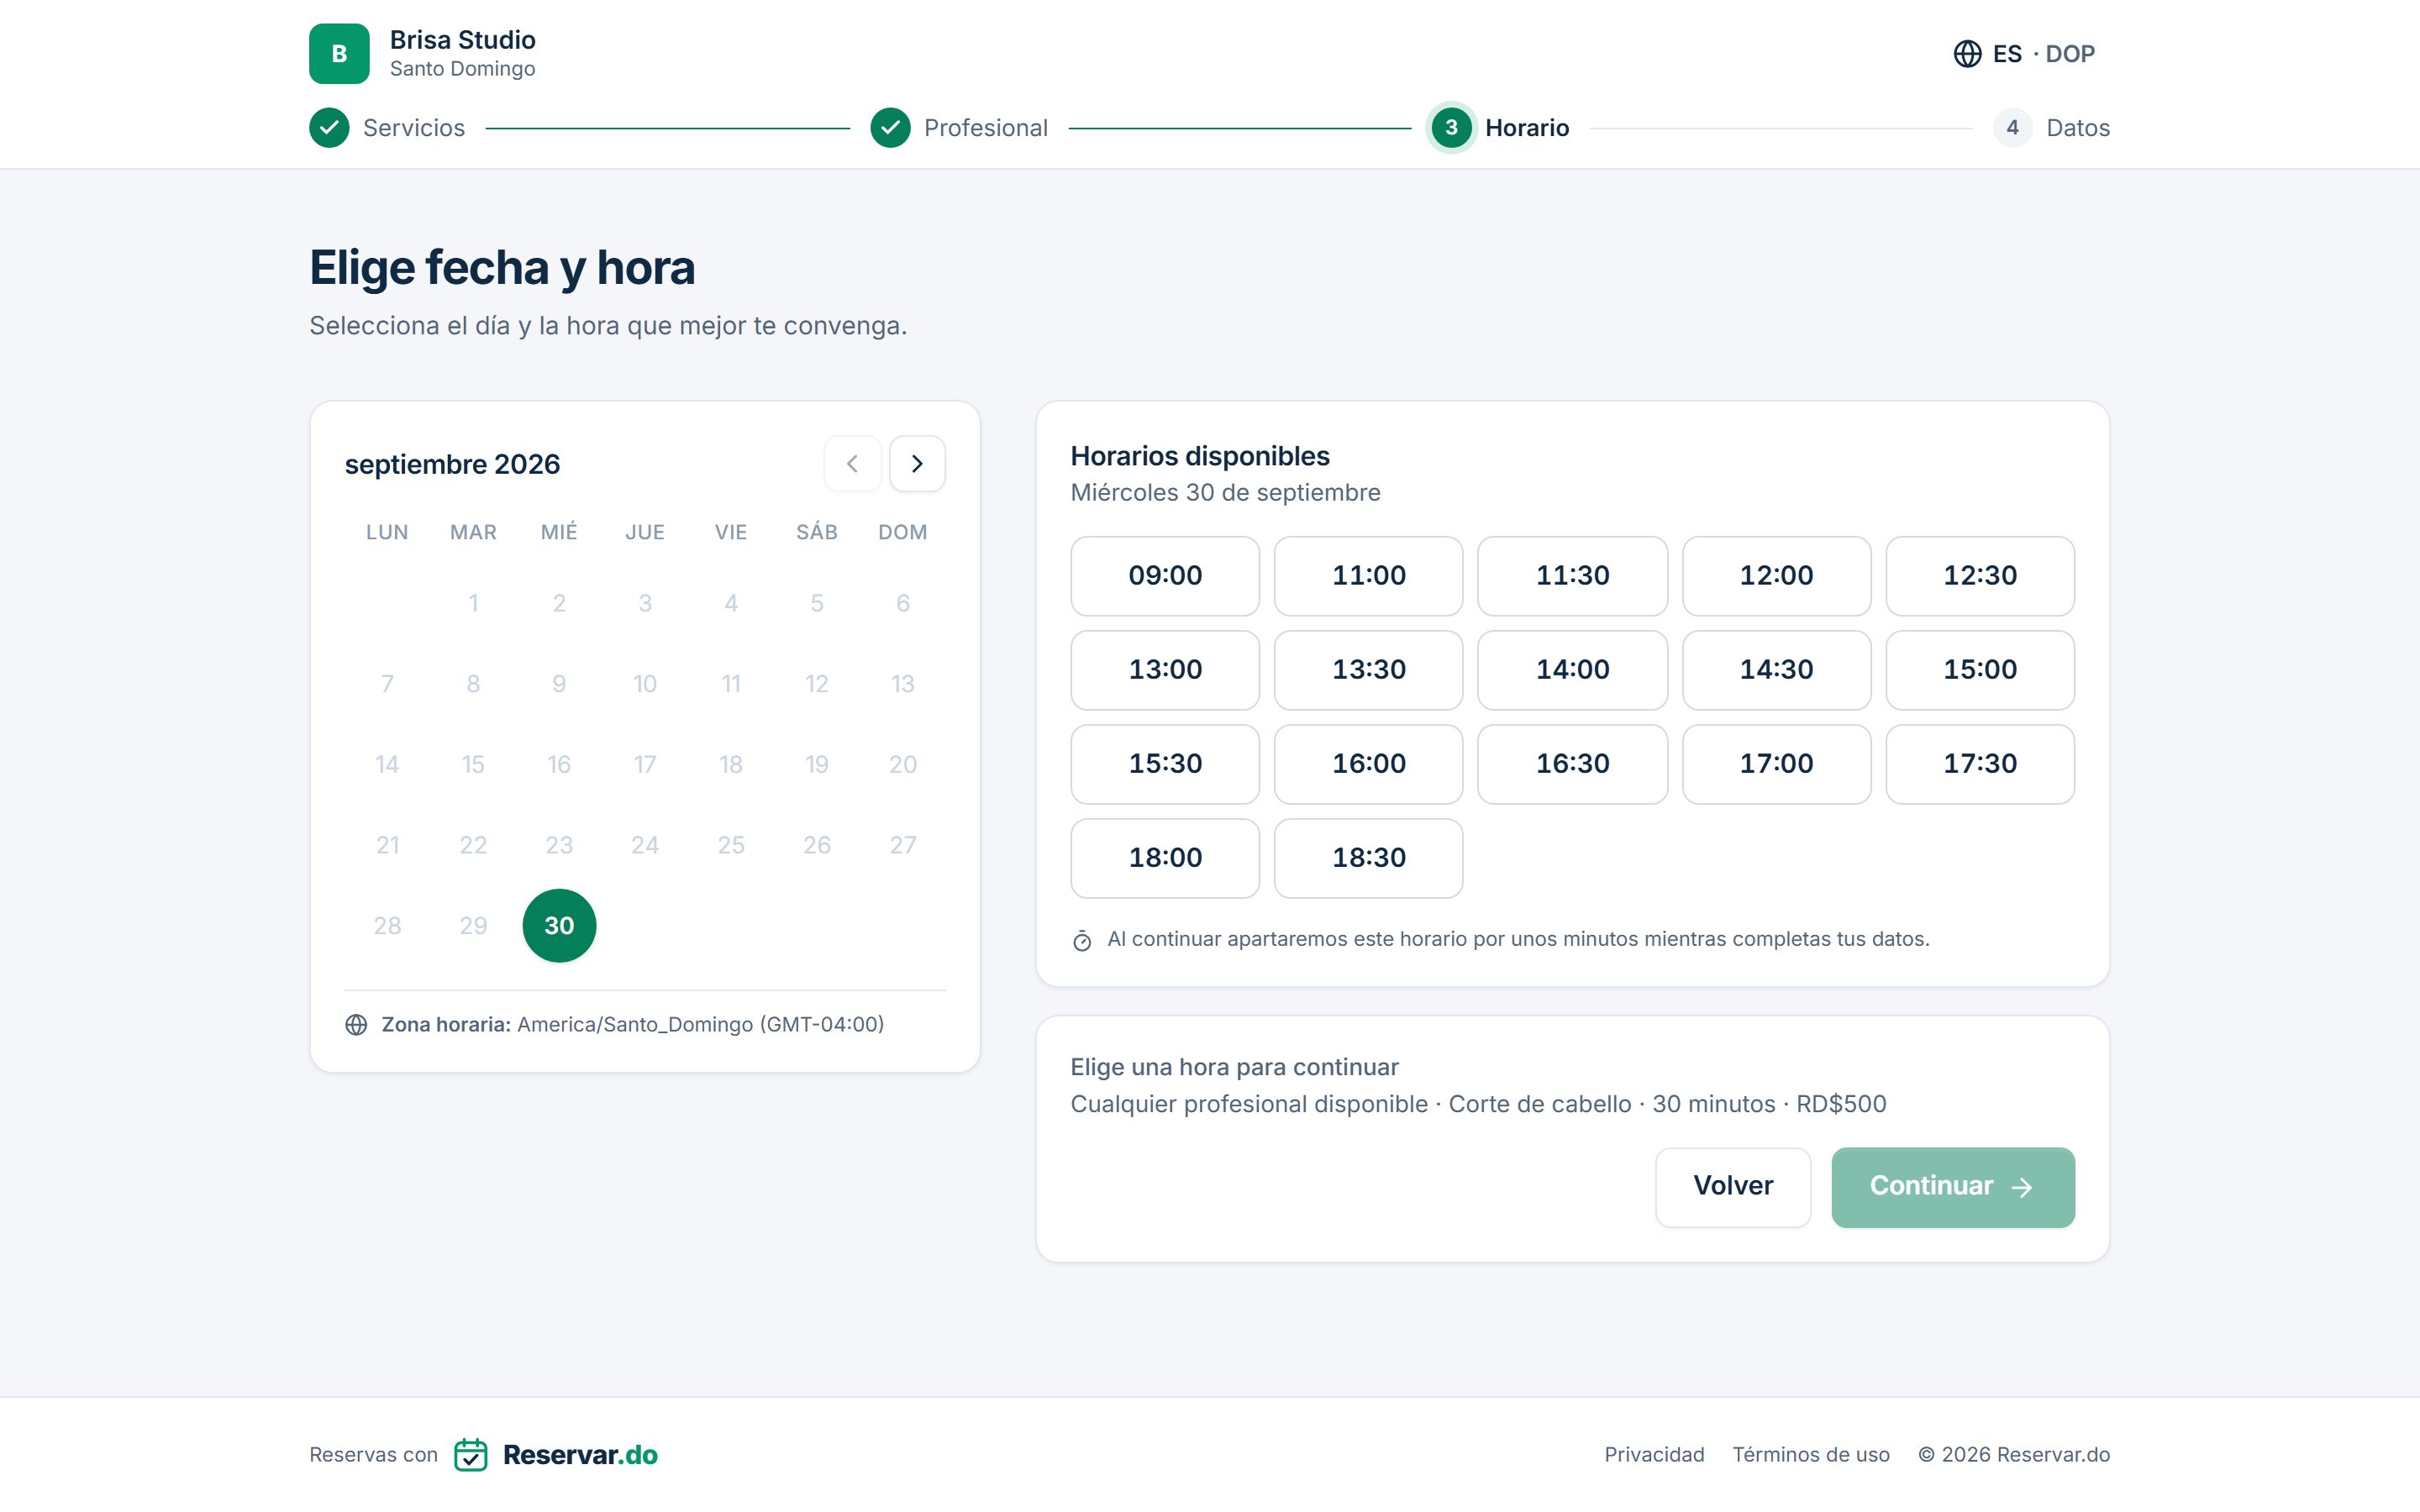The height and width of the screenshot is (1512, 2420).
Task: Select the 16:00 slot
Action: 1369,764
